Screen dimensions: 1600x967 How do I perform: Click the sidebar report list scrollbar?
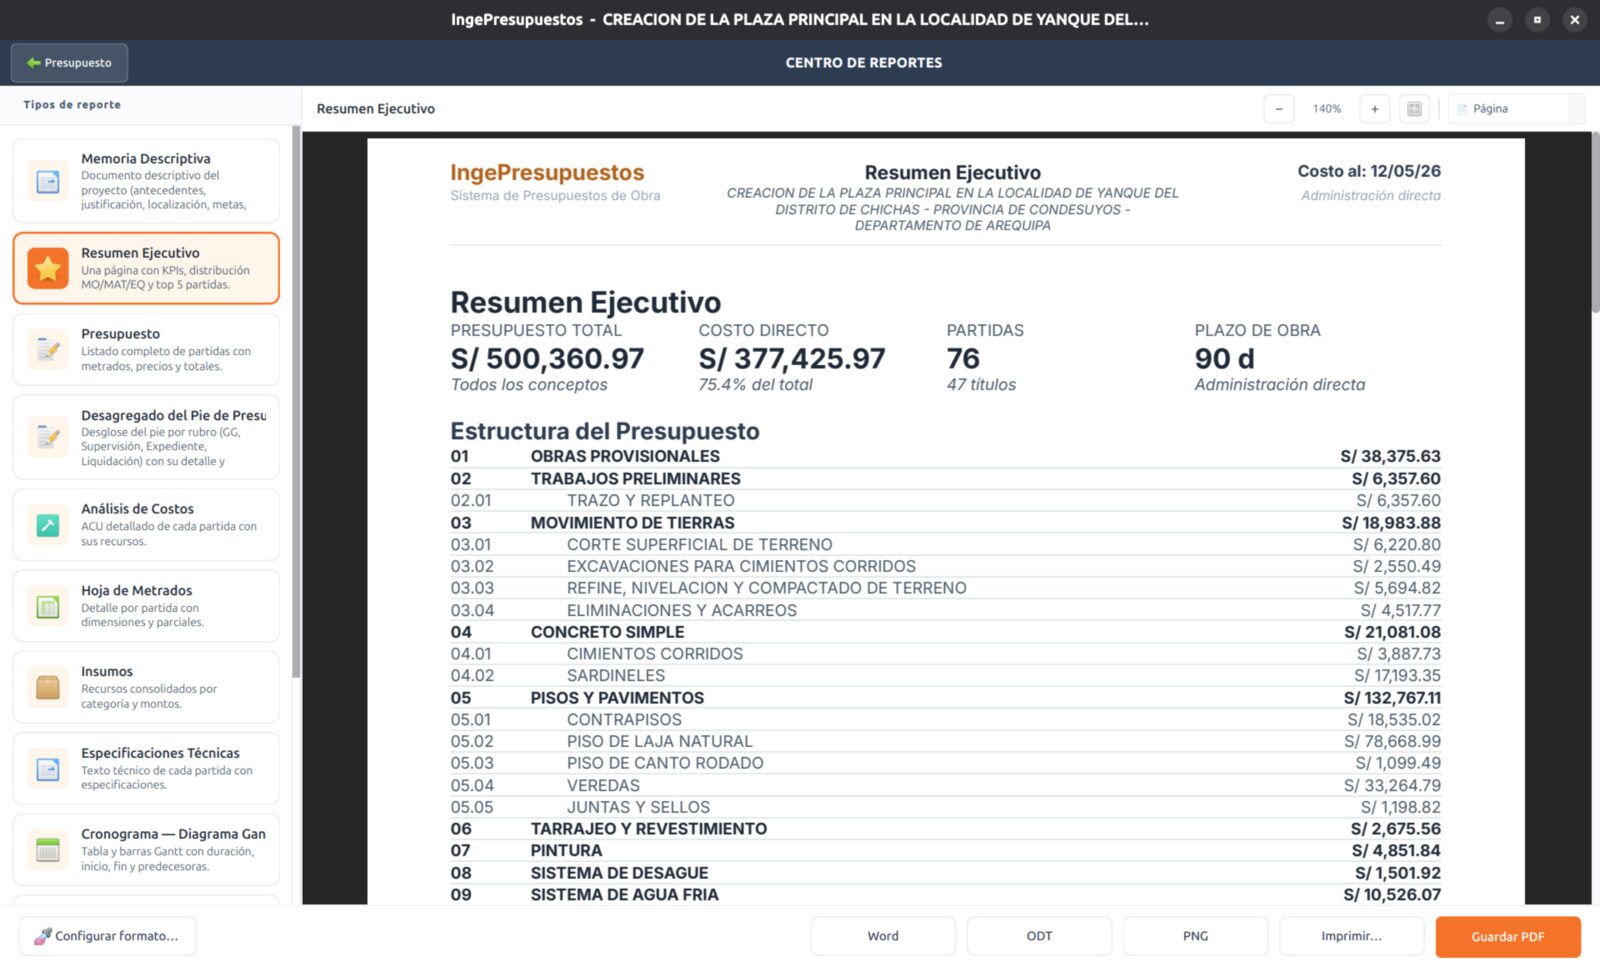coord(296,402)
